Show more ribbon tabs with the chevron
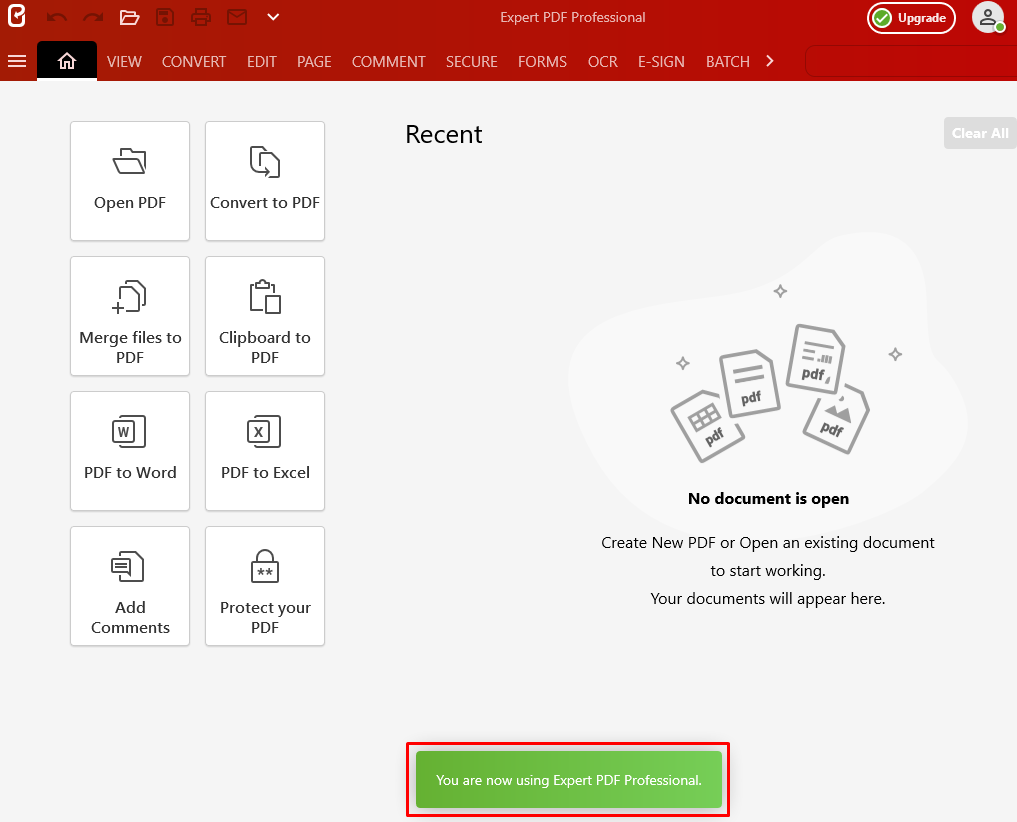The height and width of the screenshot is (822, 1017). coord(770,61)
